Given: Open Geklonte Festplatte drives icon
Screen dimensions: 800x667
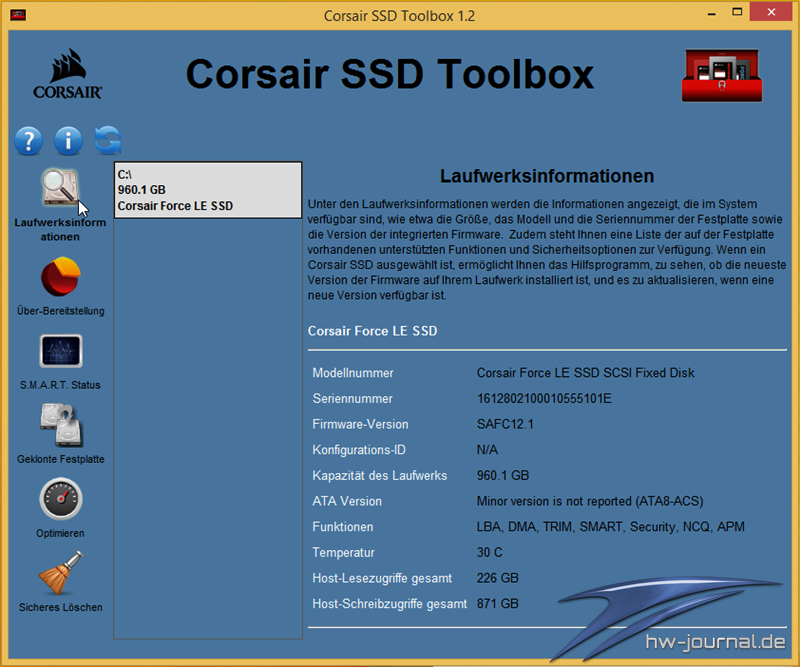Looking at the screenshot, I should point(61,425).
